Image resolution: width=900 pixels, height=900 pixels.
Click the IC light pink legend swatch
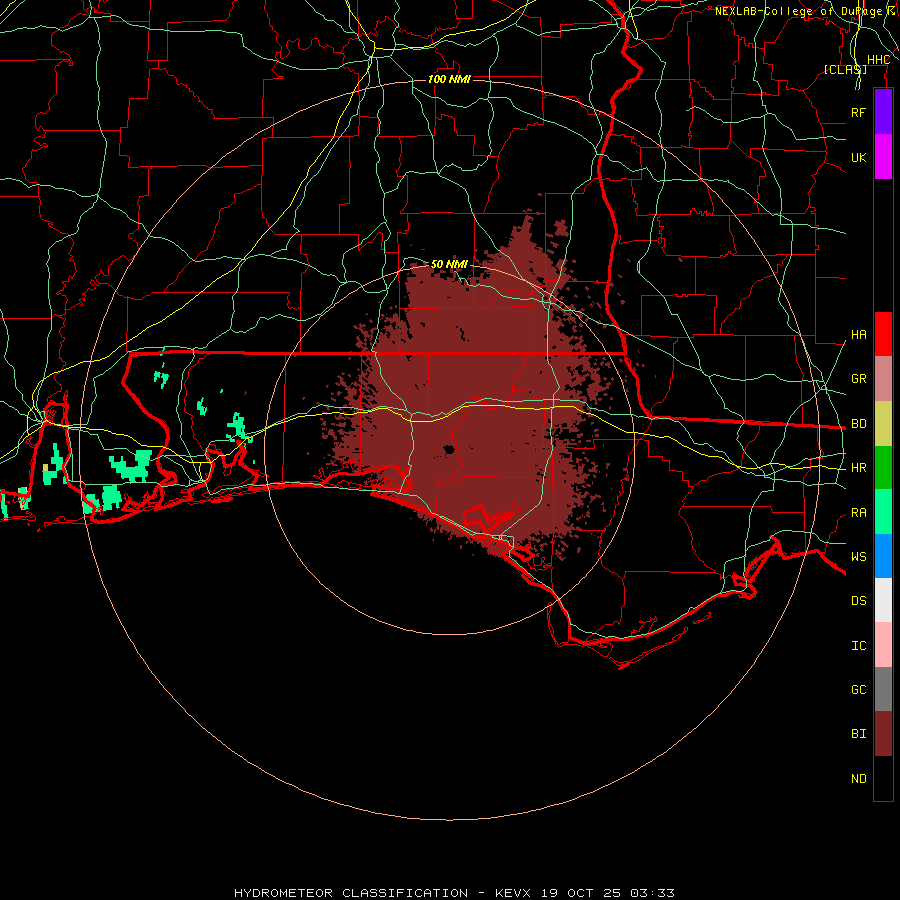883,645
